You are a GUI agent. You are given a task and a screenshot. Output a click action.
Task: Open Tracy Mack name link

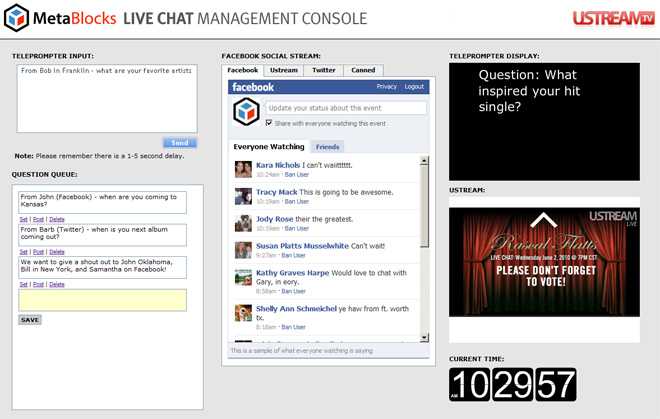point(277,192)
